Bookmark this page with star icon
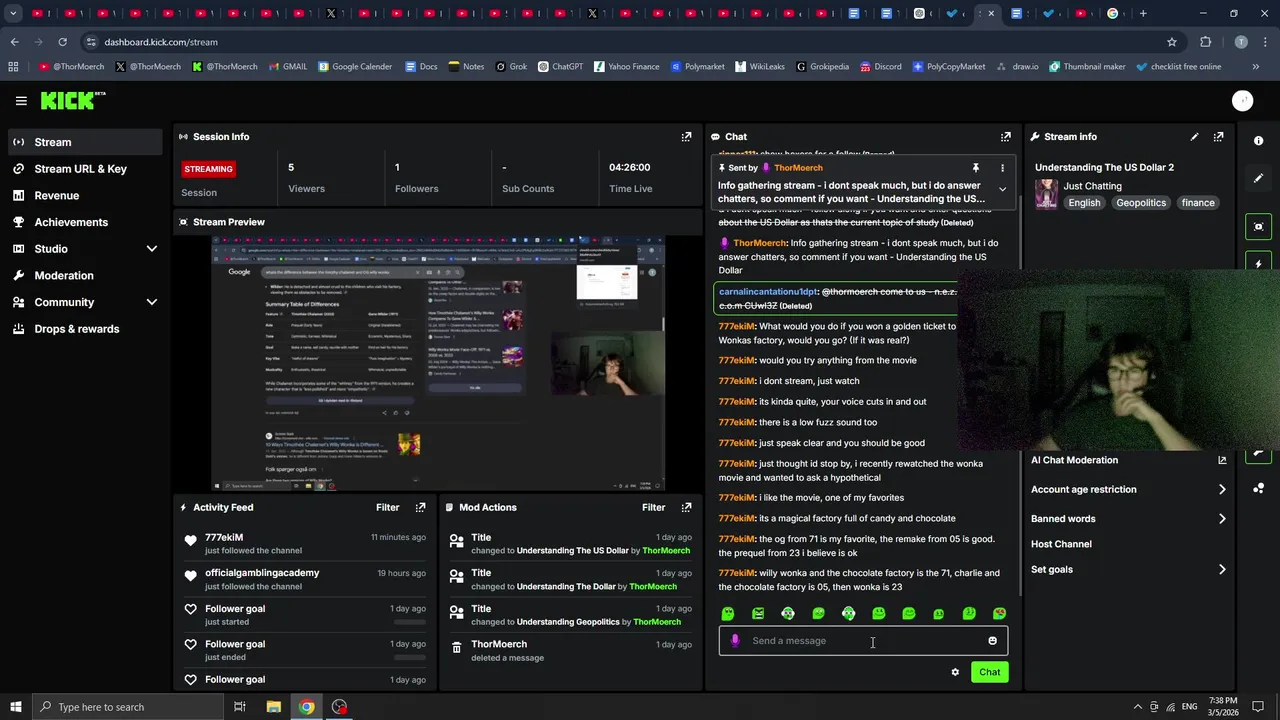1280x720 pixels. pyautogui.click(x=1172, y=42)
